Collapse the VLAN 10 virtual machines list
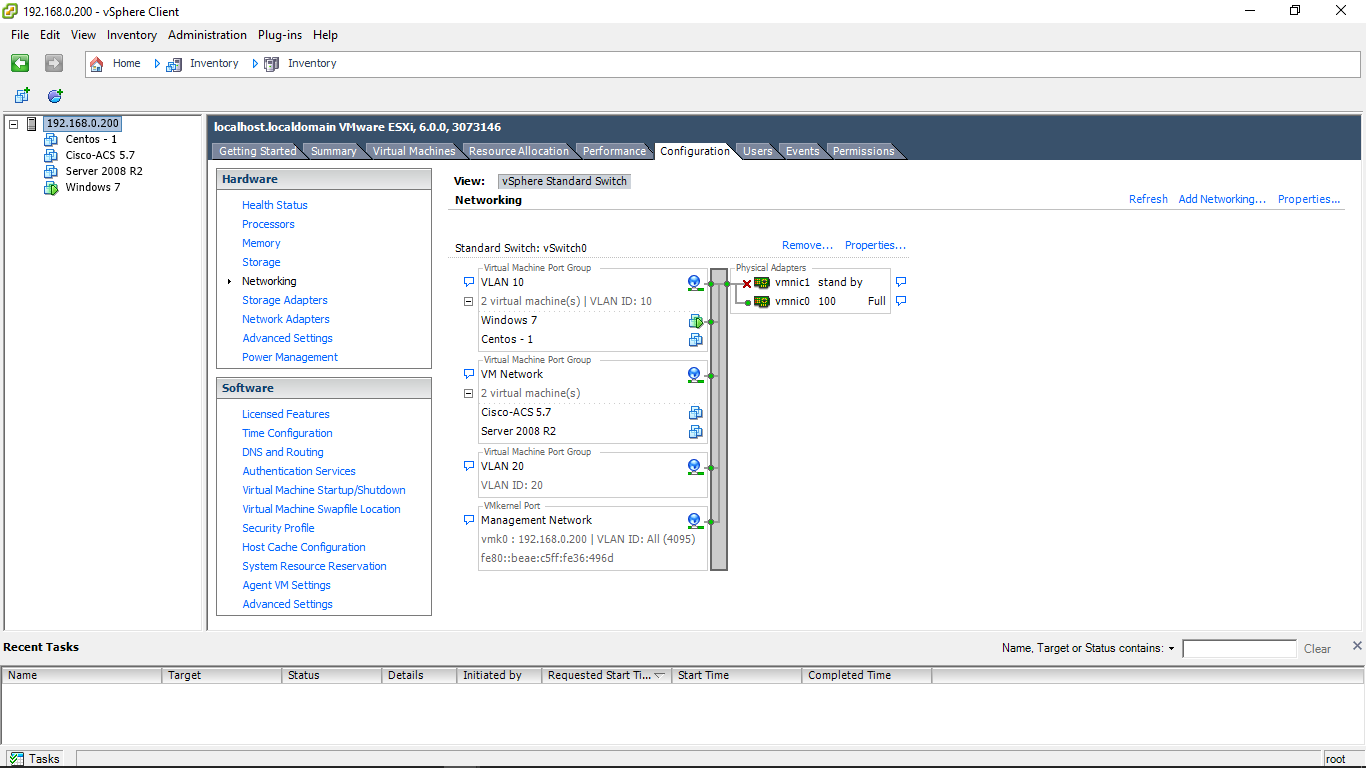The image size is (1366, 768). coord(468,301)
